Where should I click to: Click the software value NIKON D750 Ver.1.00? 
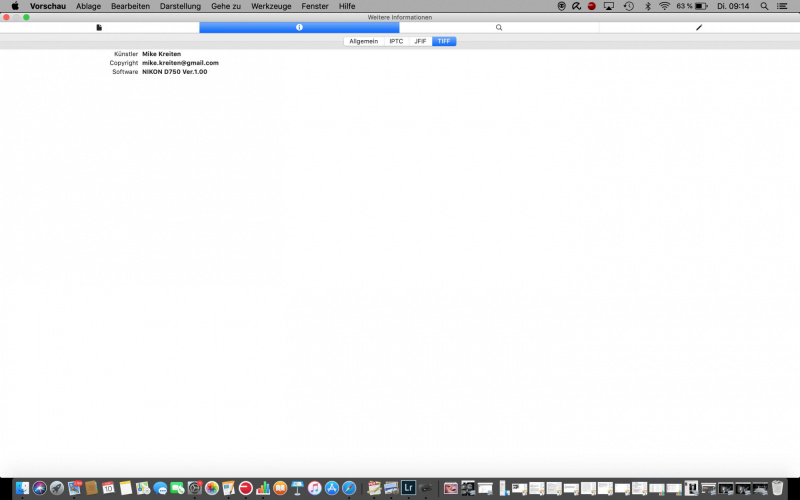(174, 72)
